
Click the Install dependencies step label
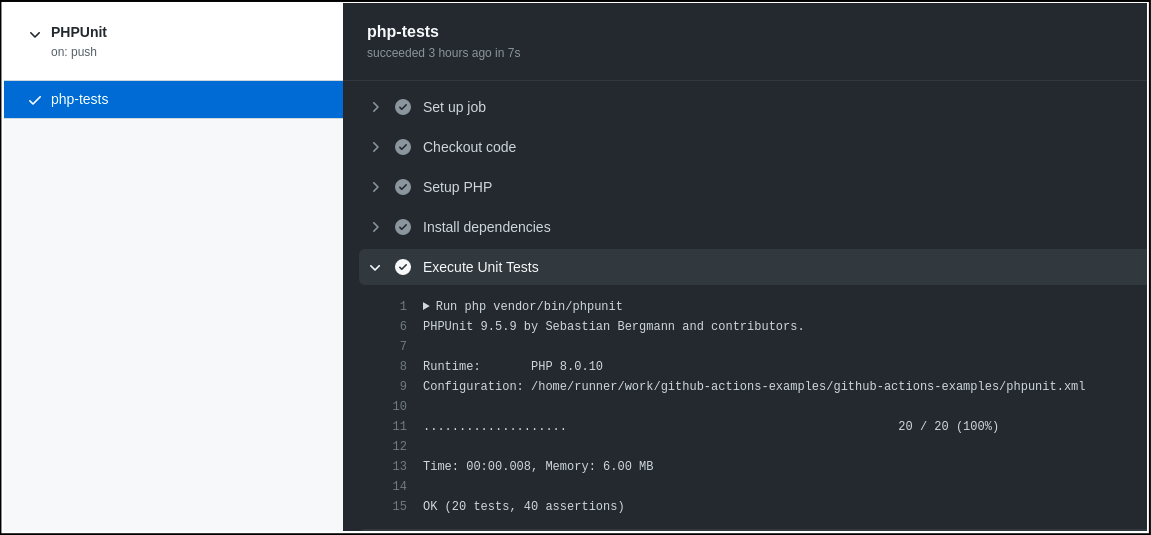[x=486, y=227]
